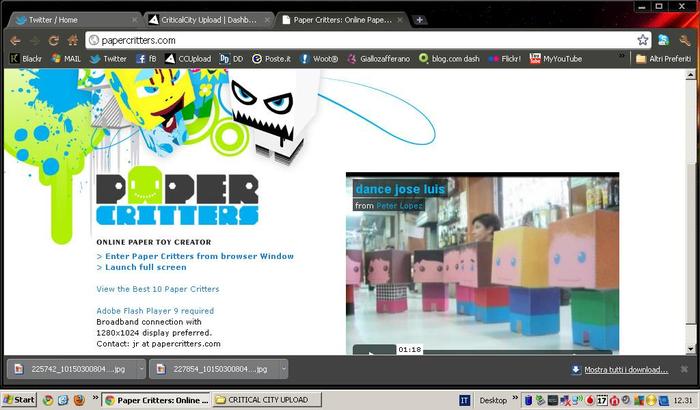This screenshot has height=410, width=700.
Task: Open the Blackr bookmark
Action: (26, 59)
